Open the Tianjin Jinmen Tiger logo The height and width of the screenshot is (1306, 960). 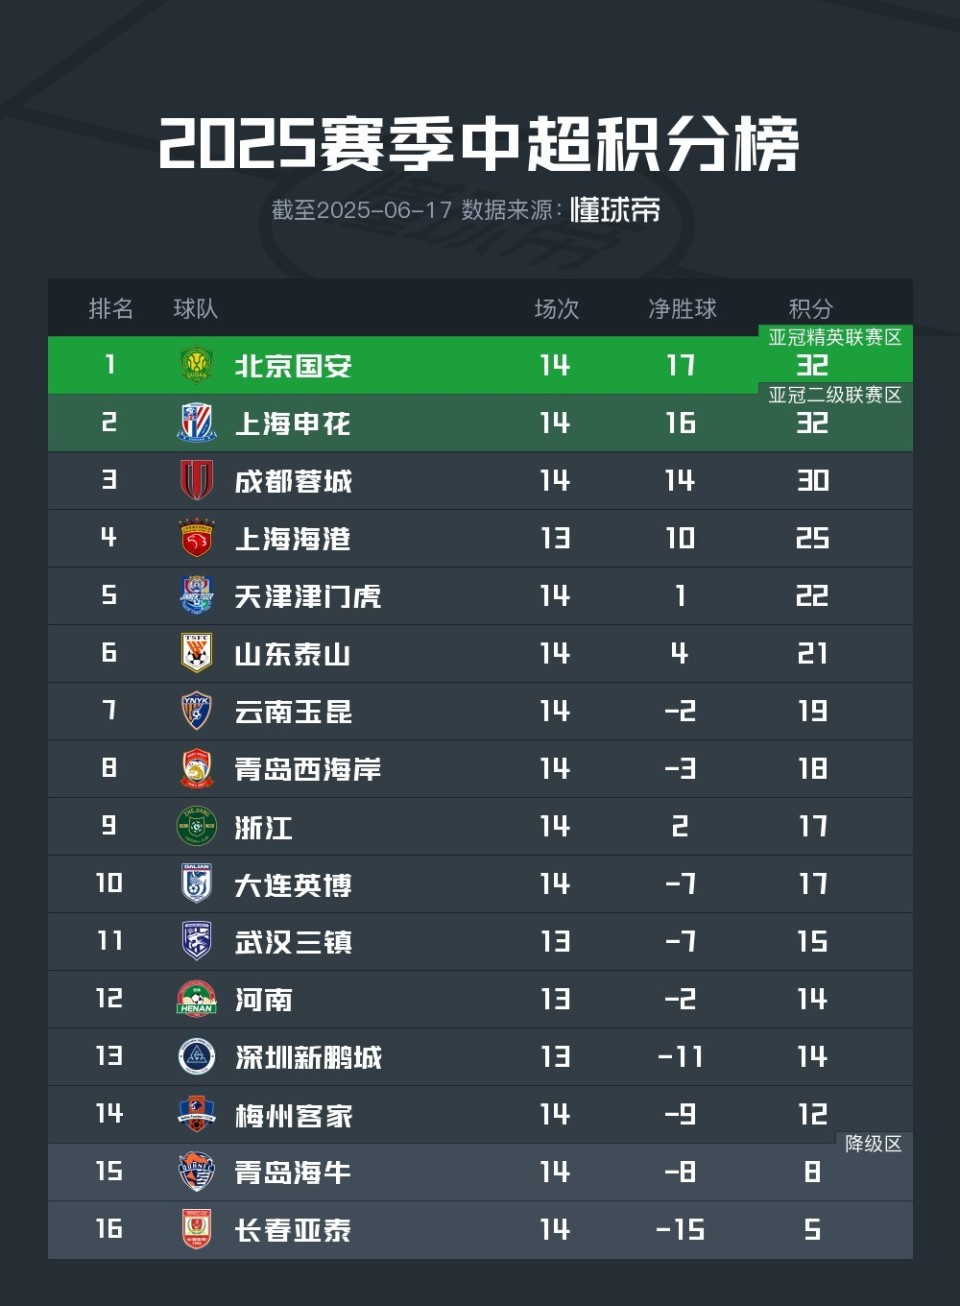pos(196,596)
